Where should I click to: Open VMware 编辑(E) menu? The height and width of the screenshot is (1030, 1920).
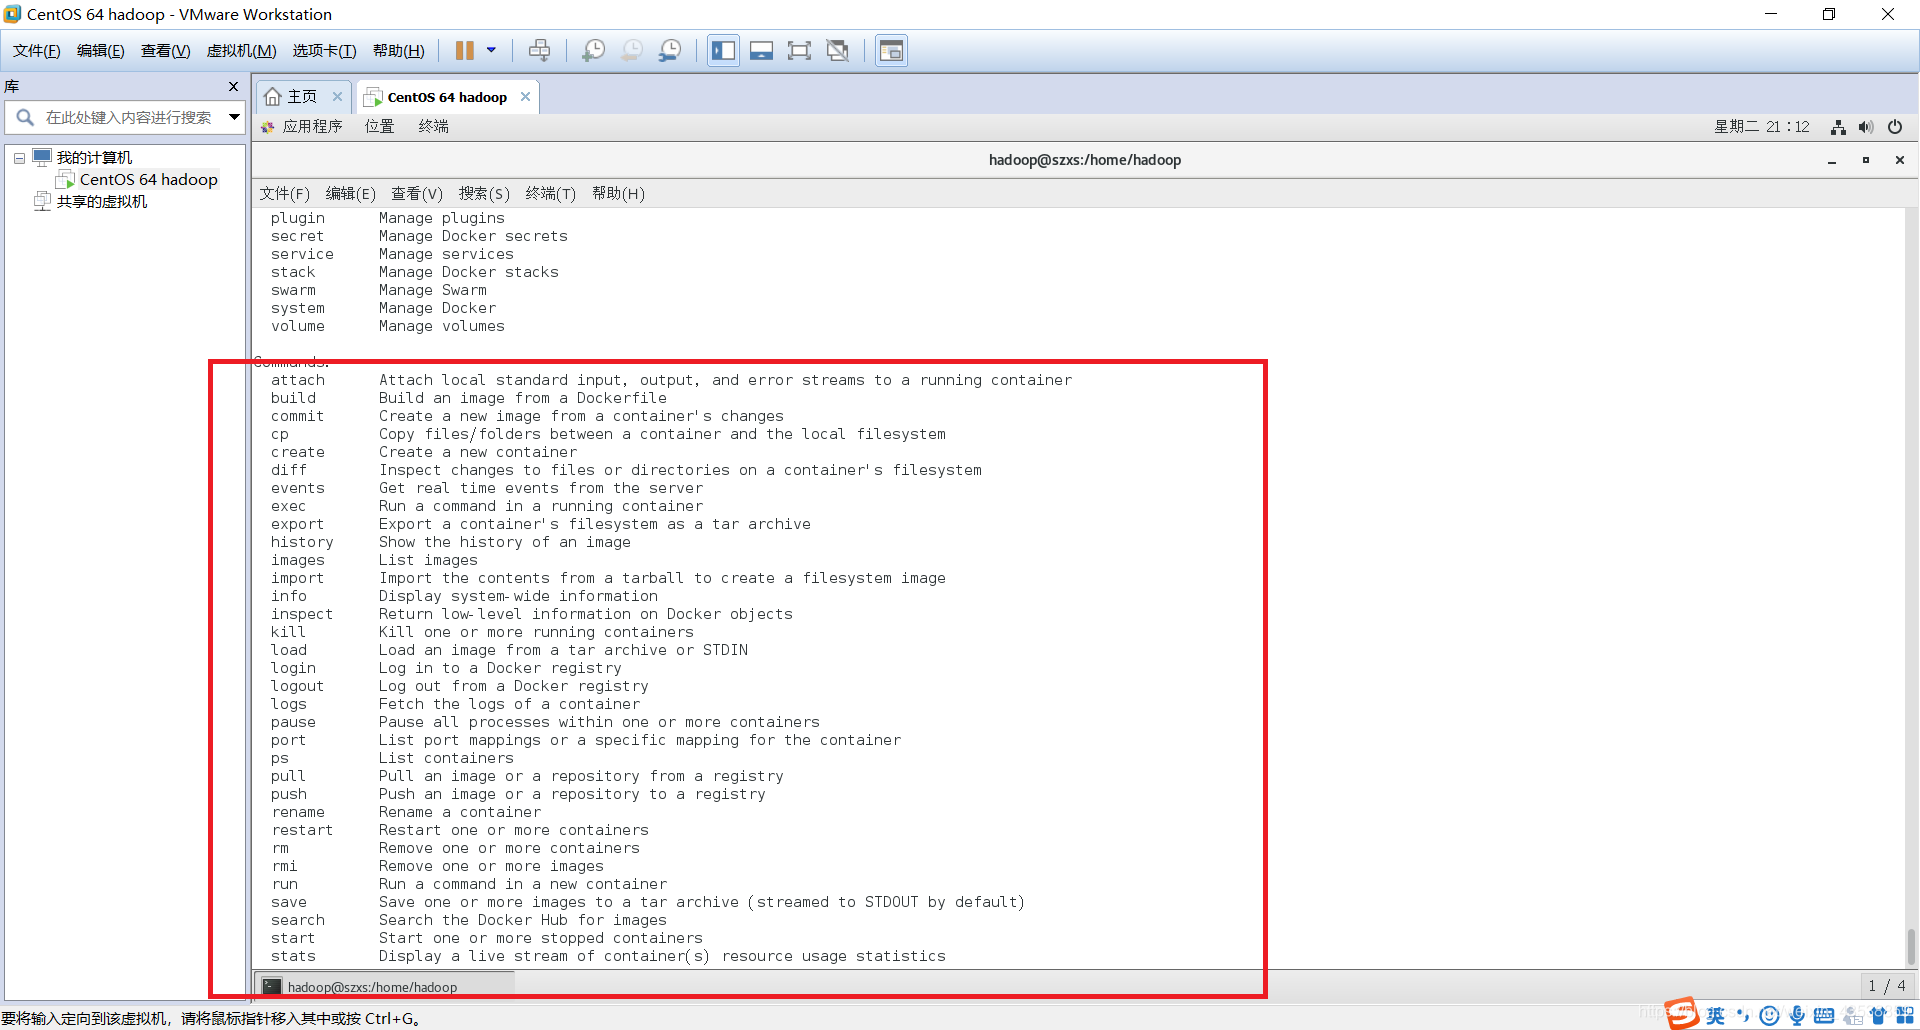click(100, 51)
